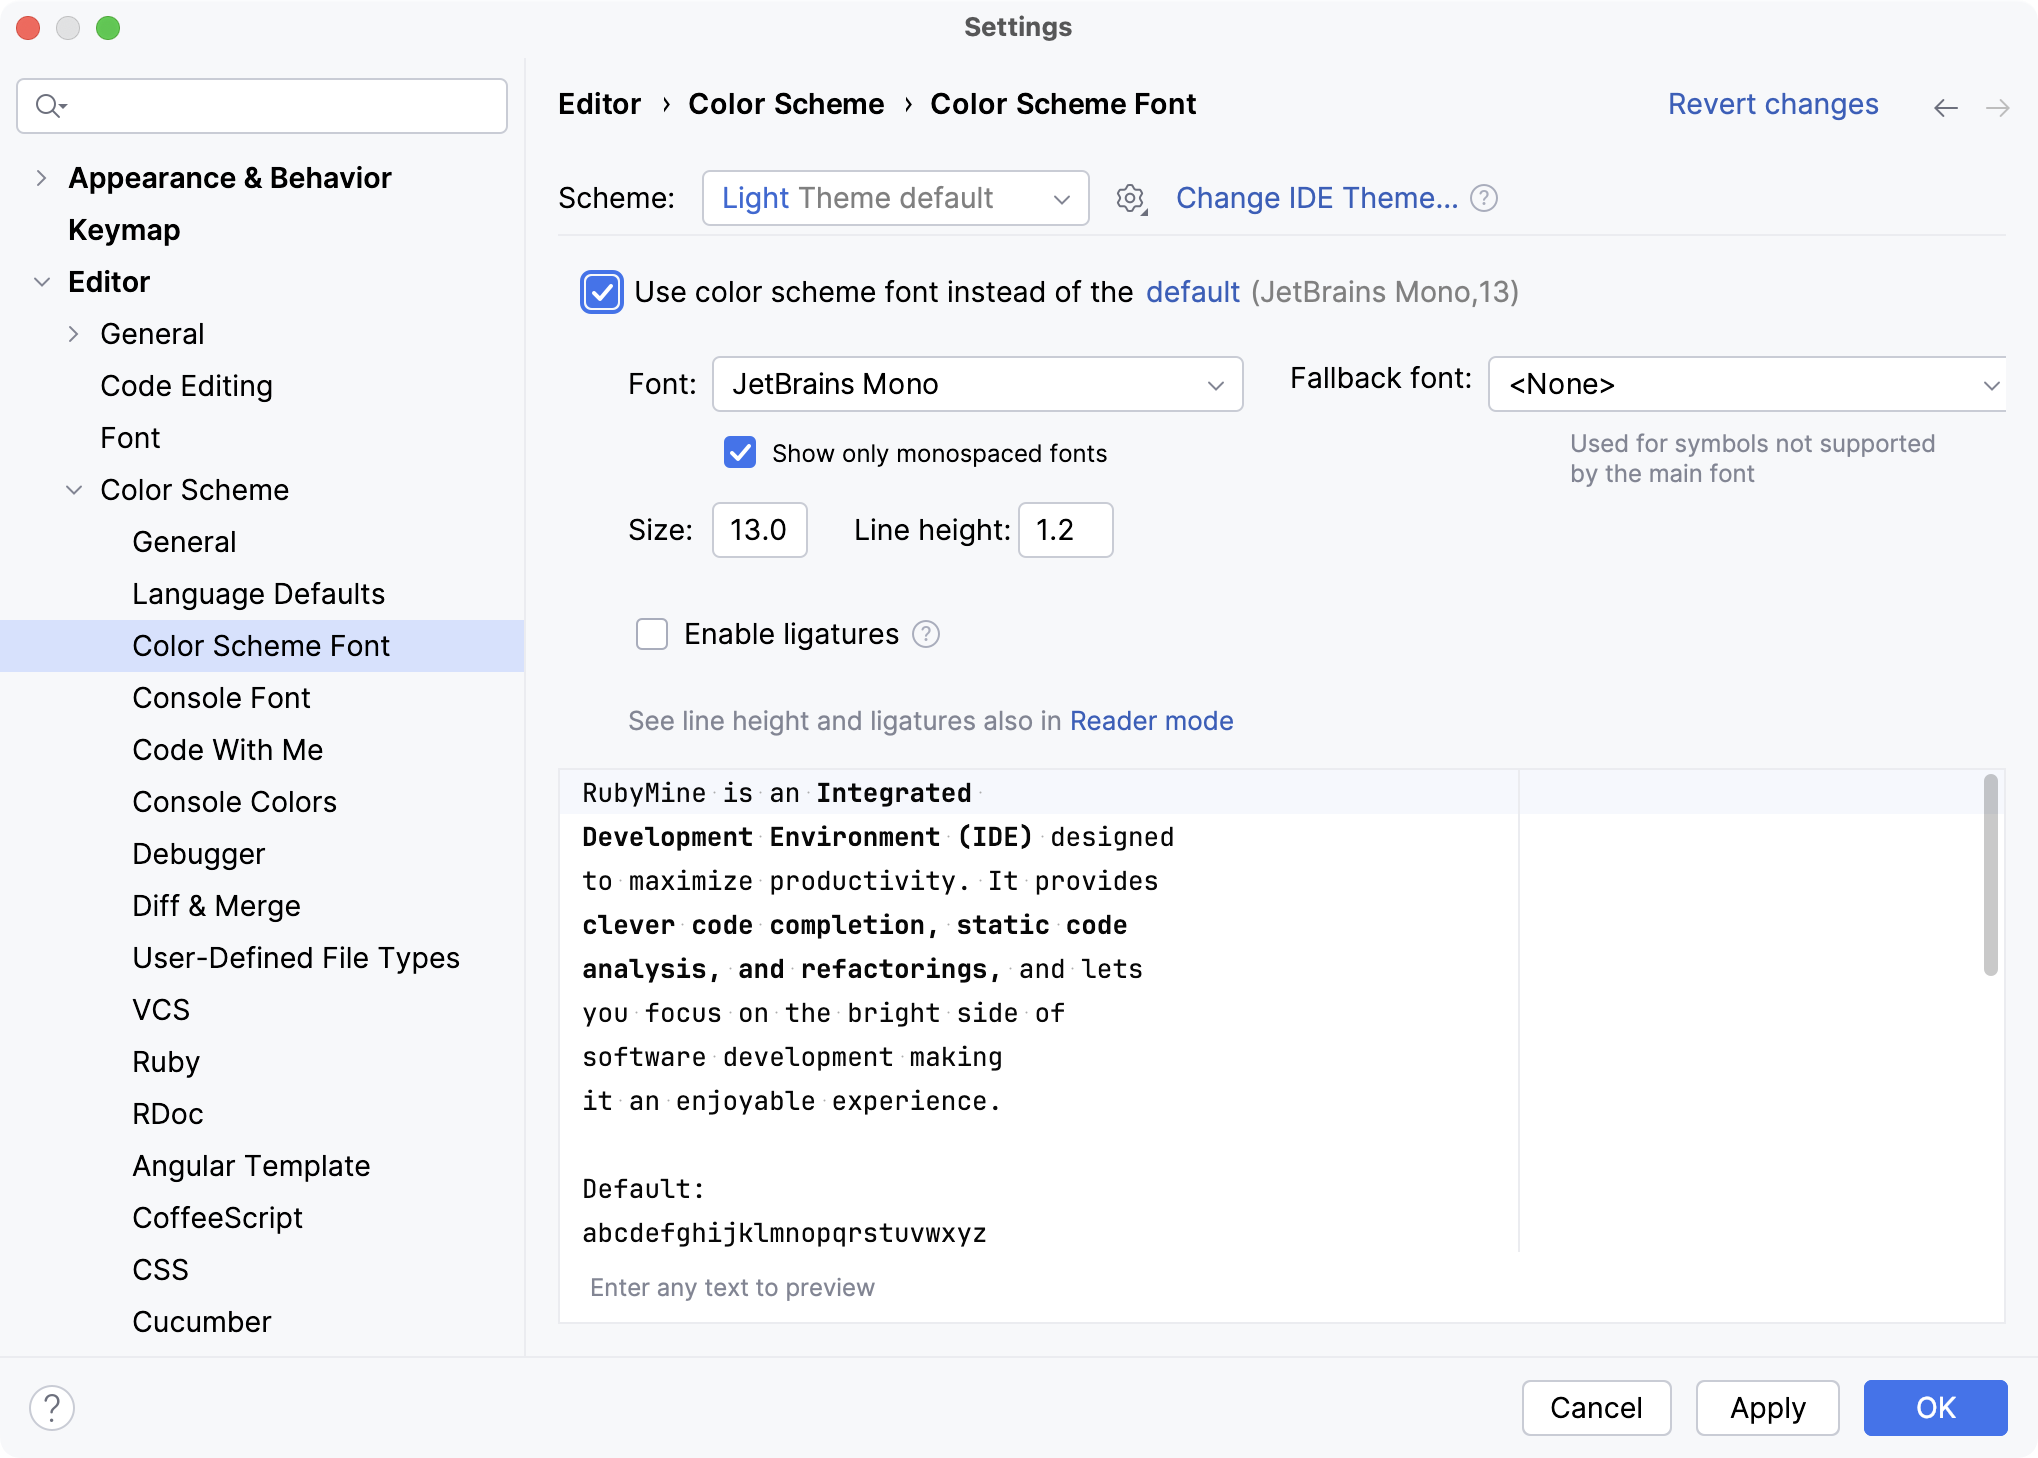Select Console Colors in the sidebar
Screen dimensions: 2038x1458
coord(234,801)
